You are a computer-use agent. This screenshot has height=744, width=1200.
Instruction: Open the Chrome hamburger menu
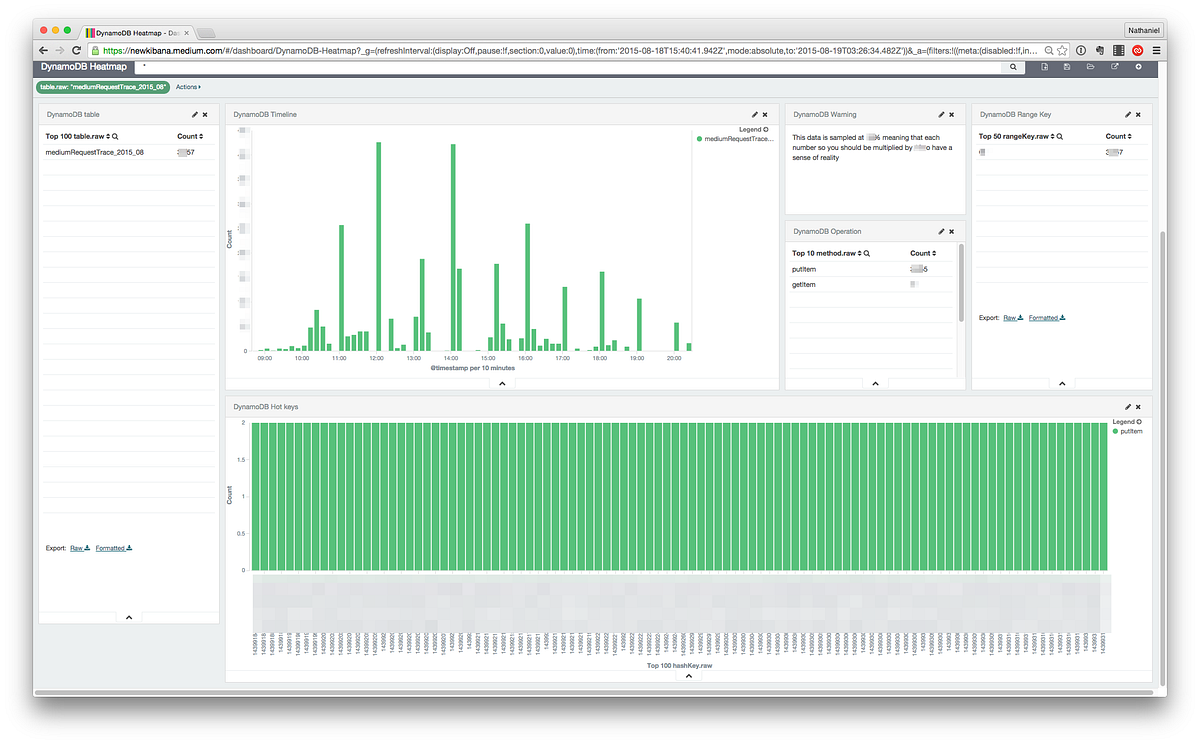(1156, 50)
